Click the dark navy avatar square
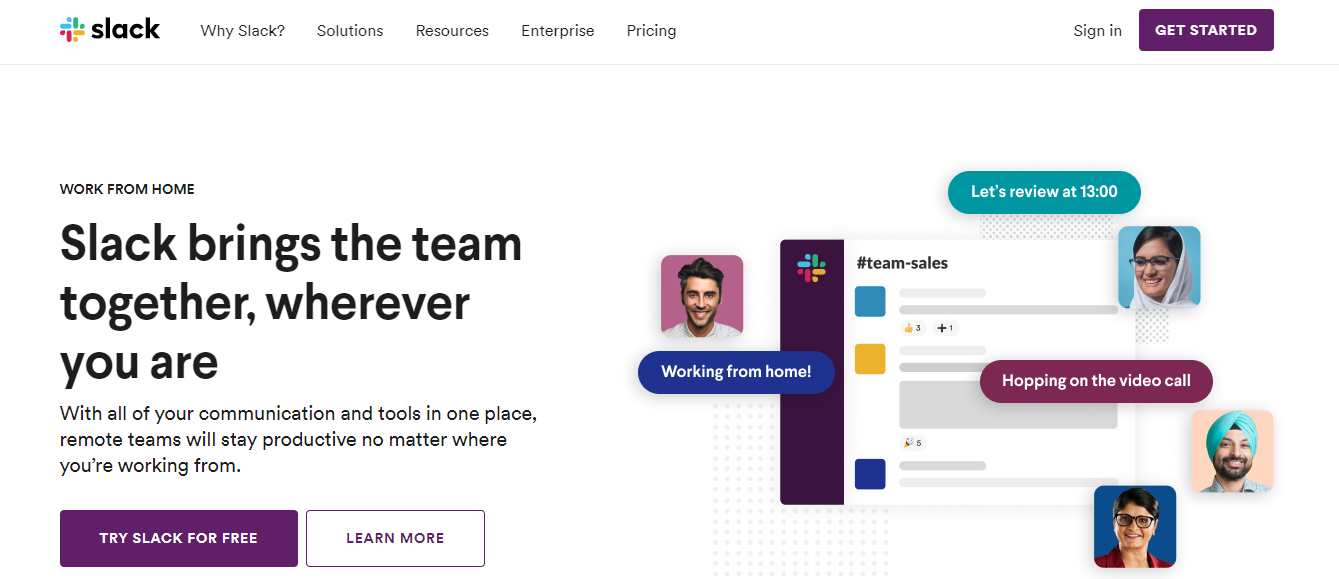 870,474
